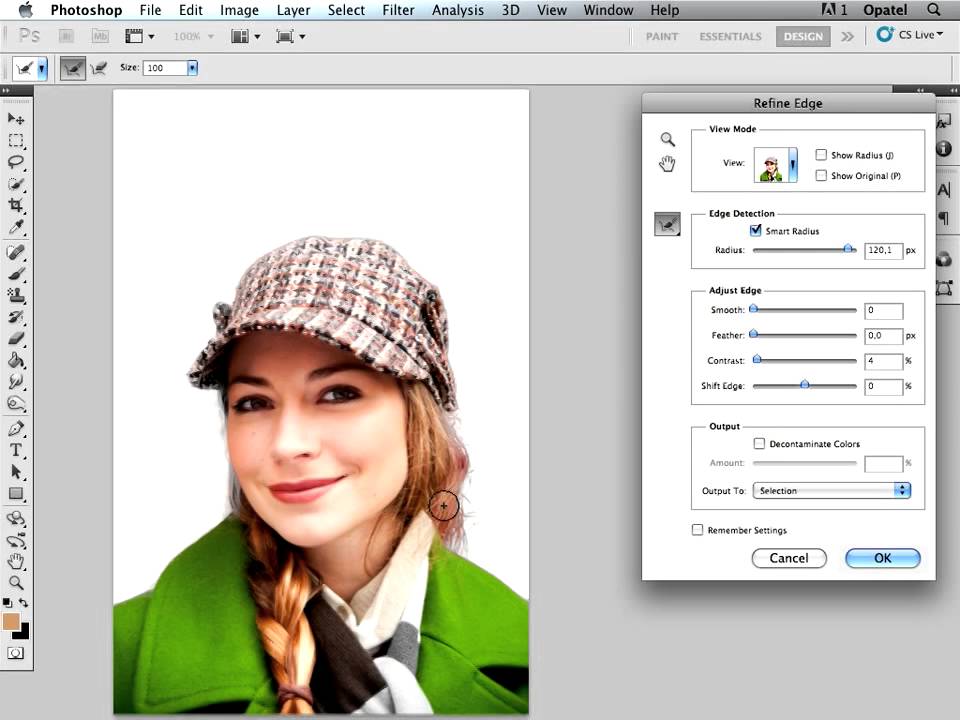Enable the Show Radius checkbox

click(821, 155)
